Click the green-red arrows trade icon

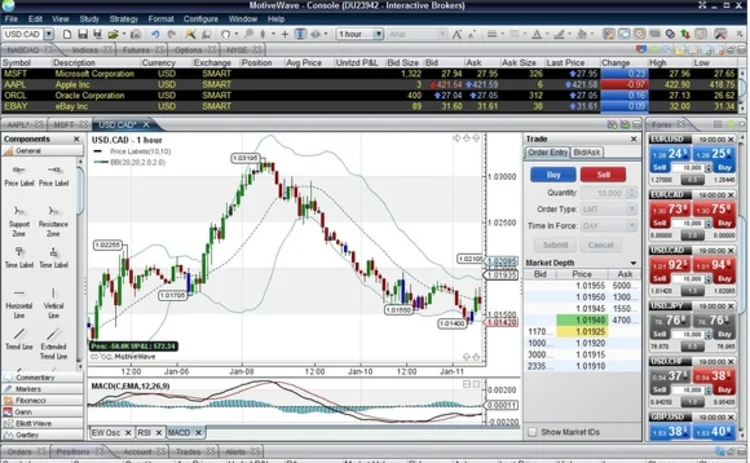(x=685, y=34)
